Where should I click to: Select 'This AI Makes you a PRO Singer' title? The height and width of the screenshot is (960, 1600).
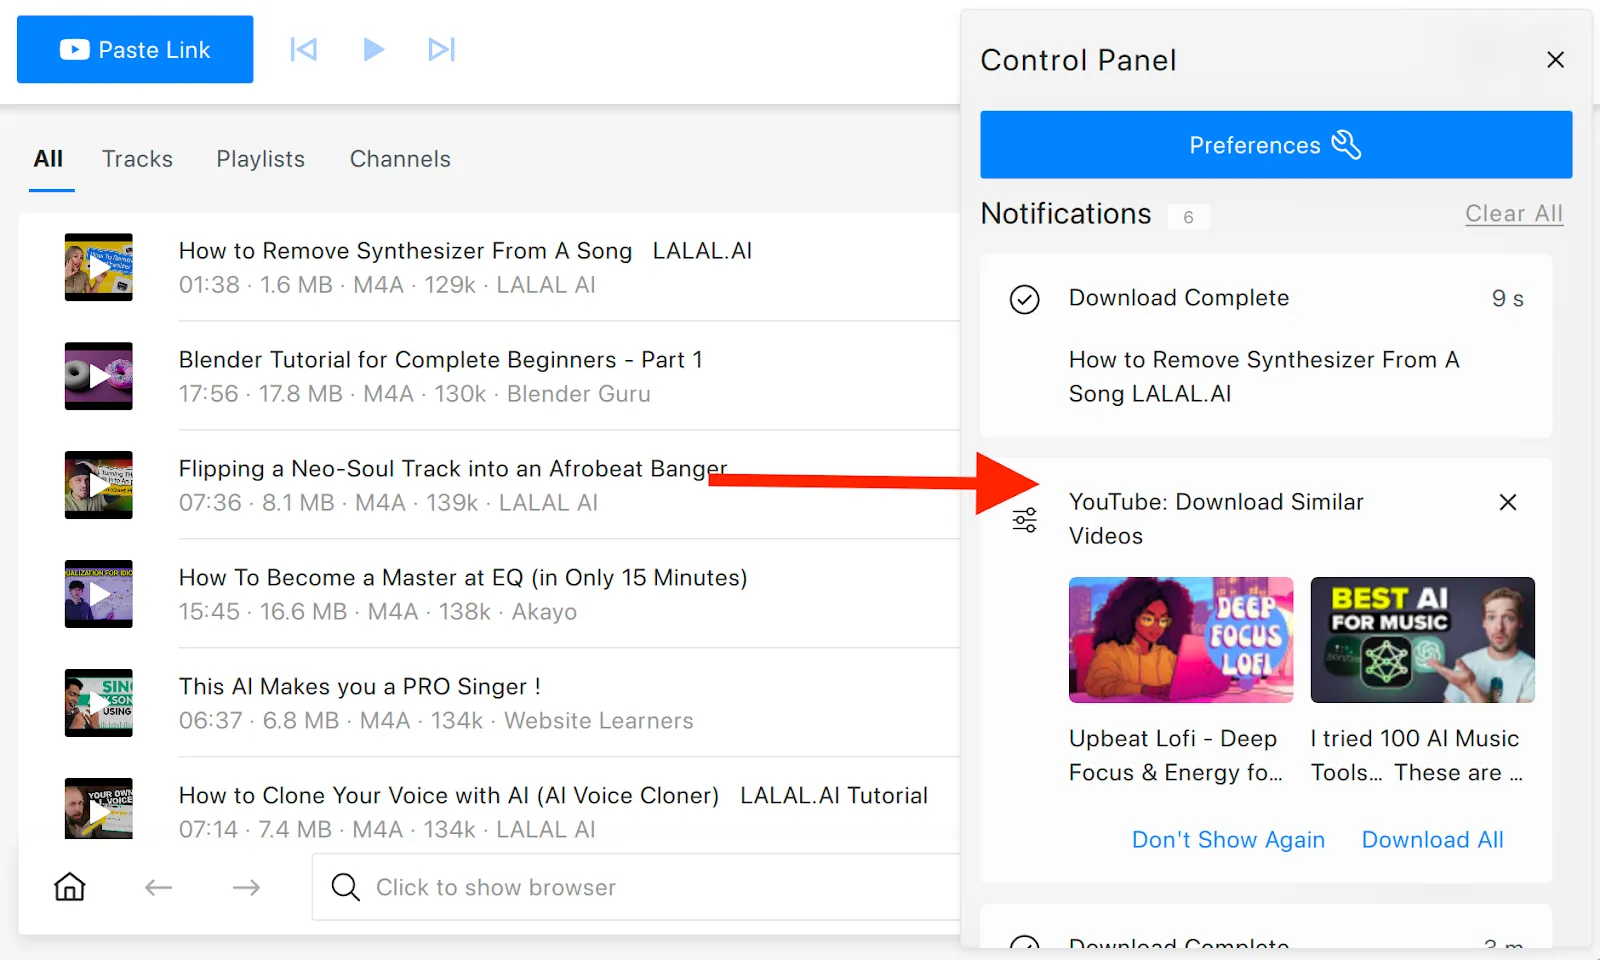(360, 687)
